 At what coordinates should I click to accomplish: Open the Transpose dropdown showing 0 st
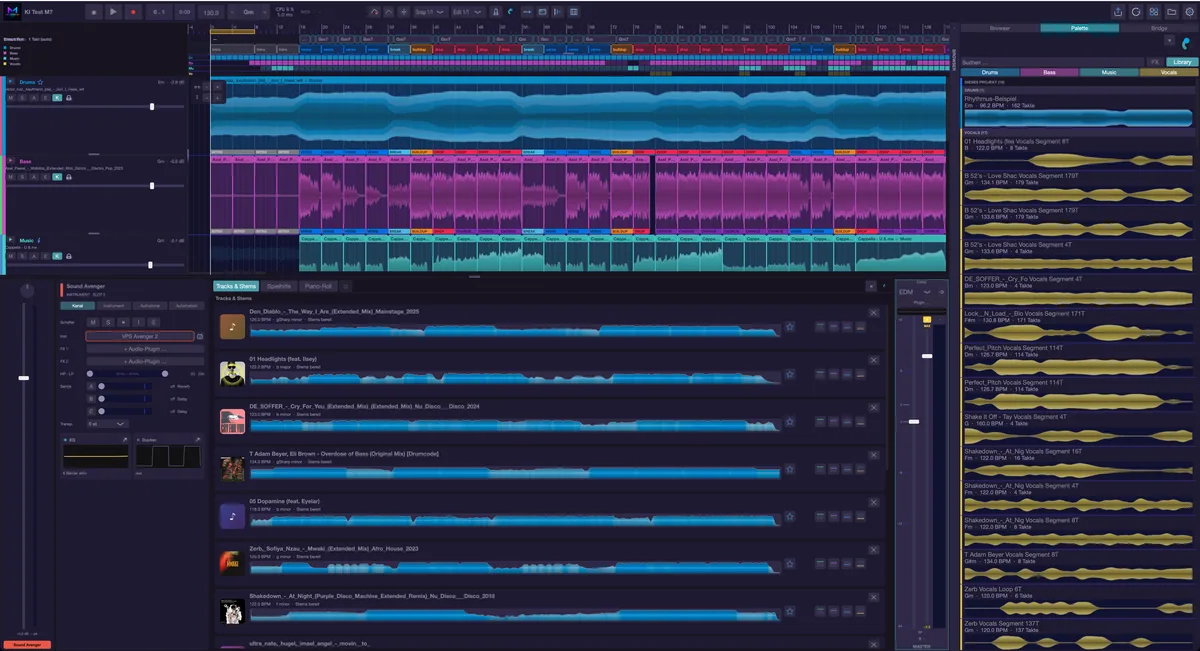tap(107, 423)
